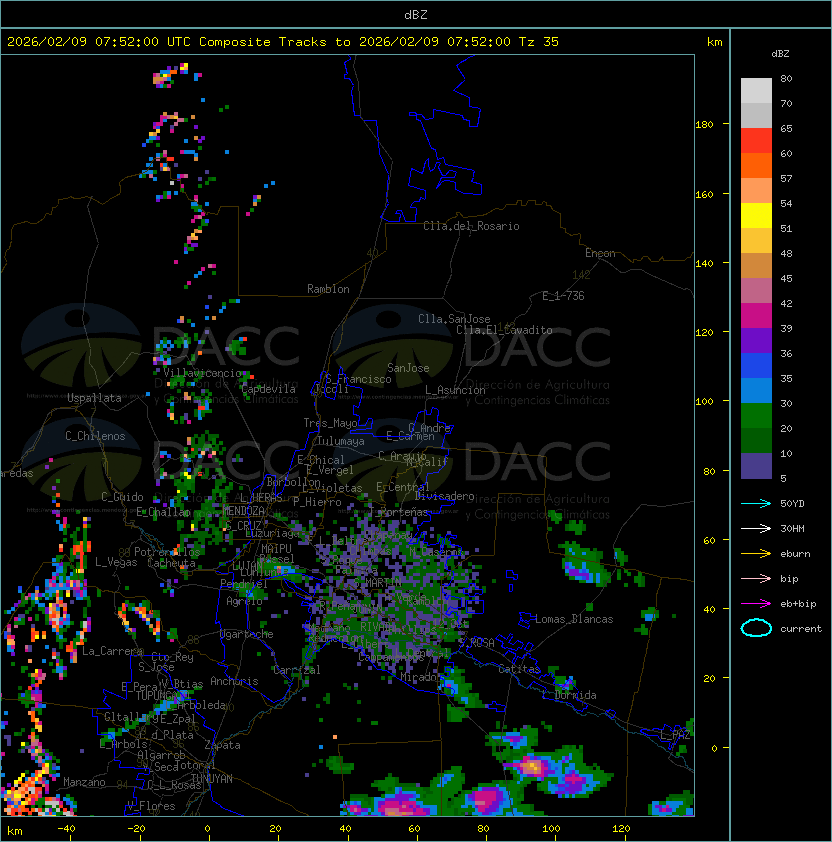The image size is (832, 842).
Task: Click the 'Ugarteche' map label
Action: [x=247, y=634]
